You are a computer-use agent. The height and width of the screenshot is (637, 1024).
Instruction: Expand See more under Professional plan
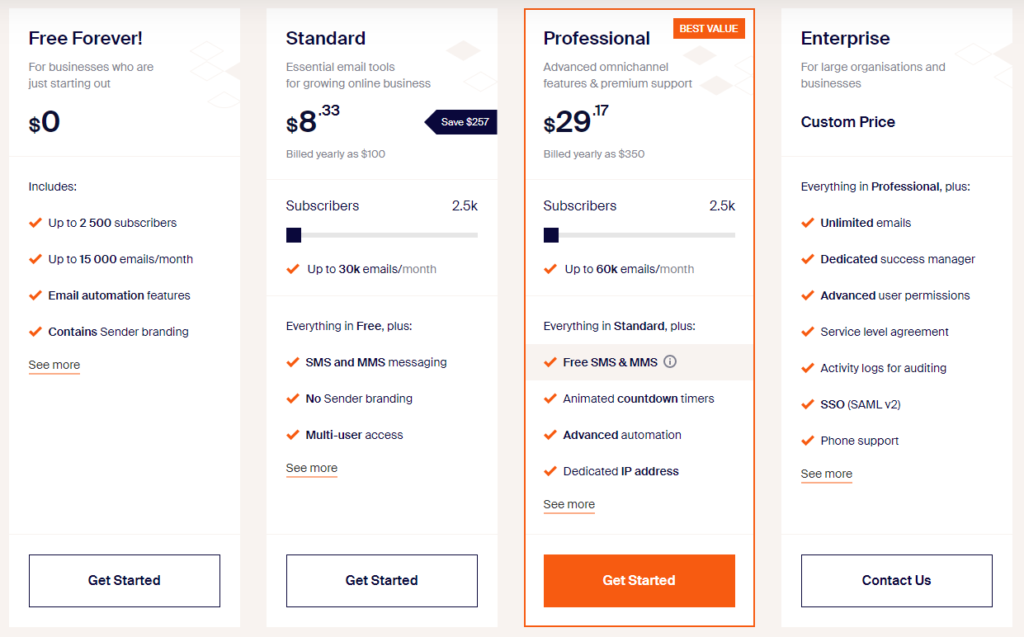pos(569,504)
